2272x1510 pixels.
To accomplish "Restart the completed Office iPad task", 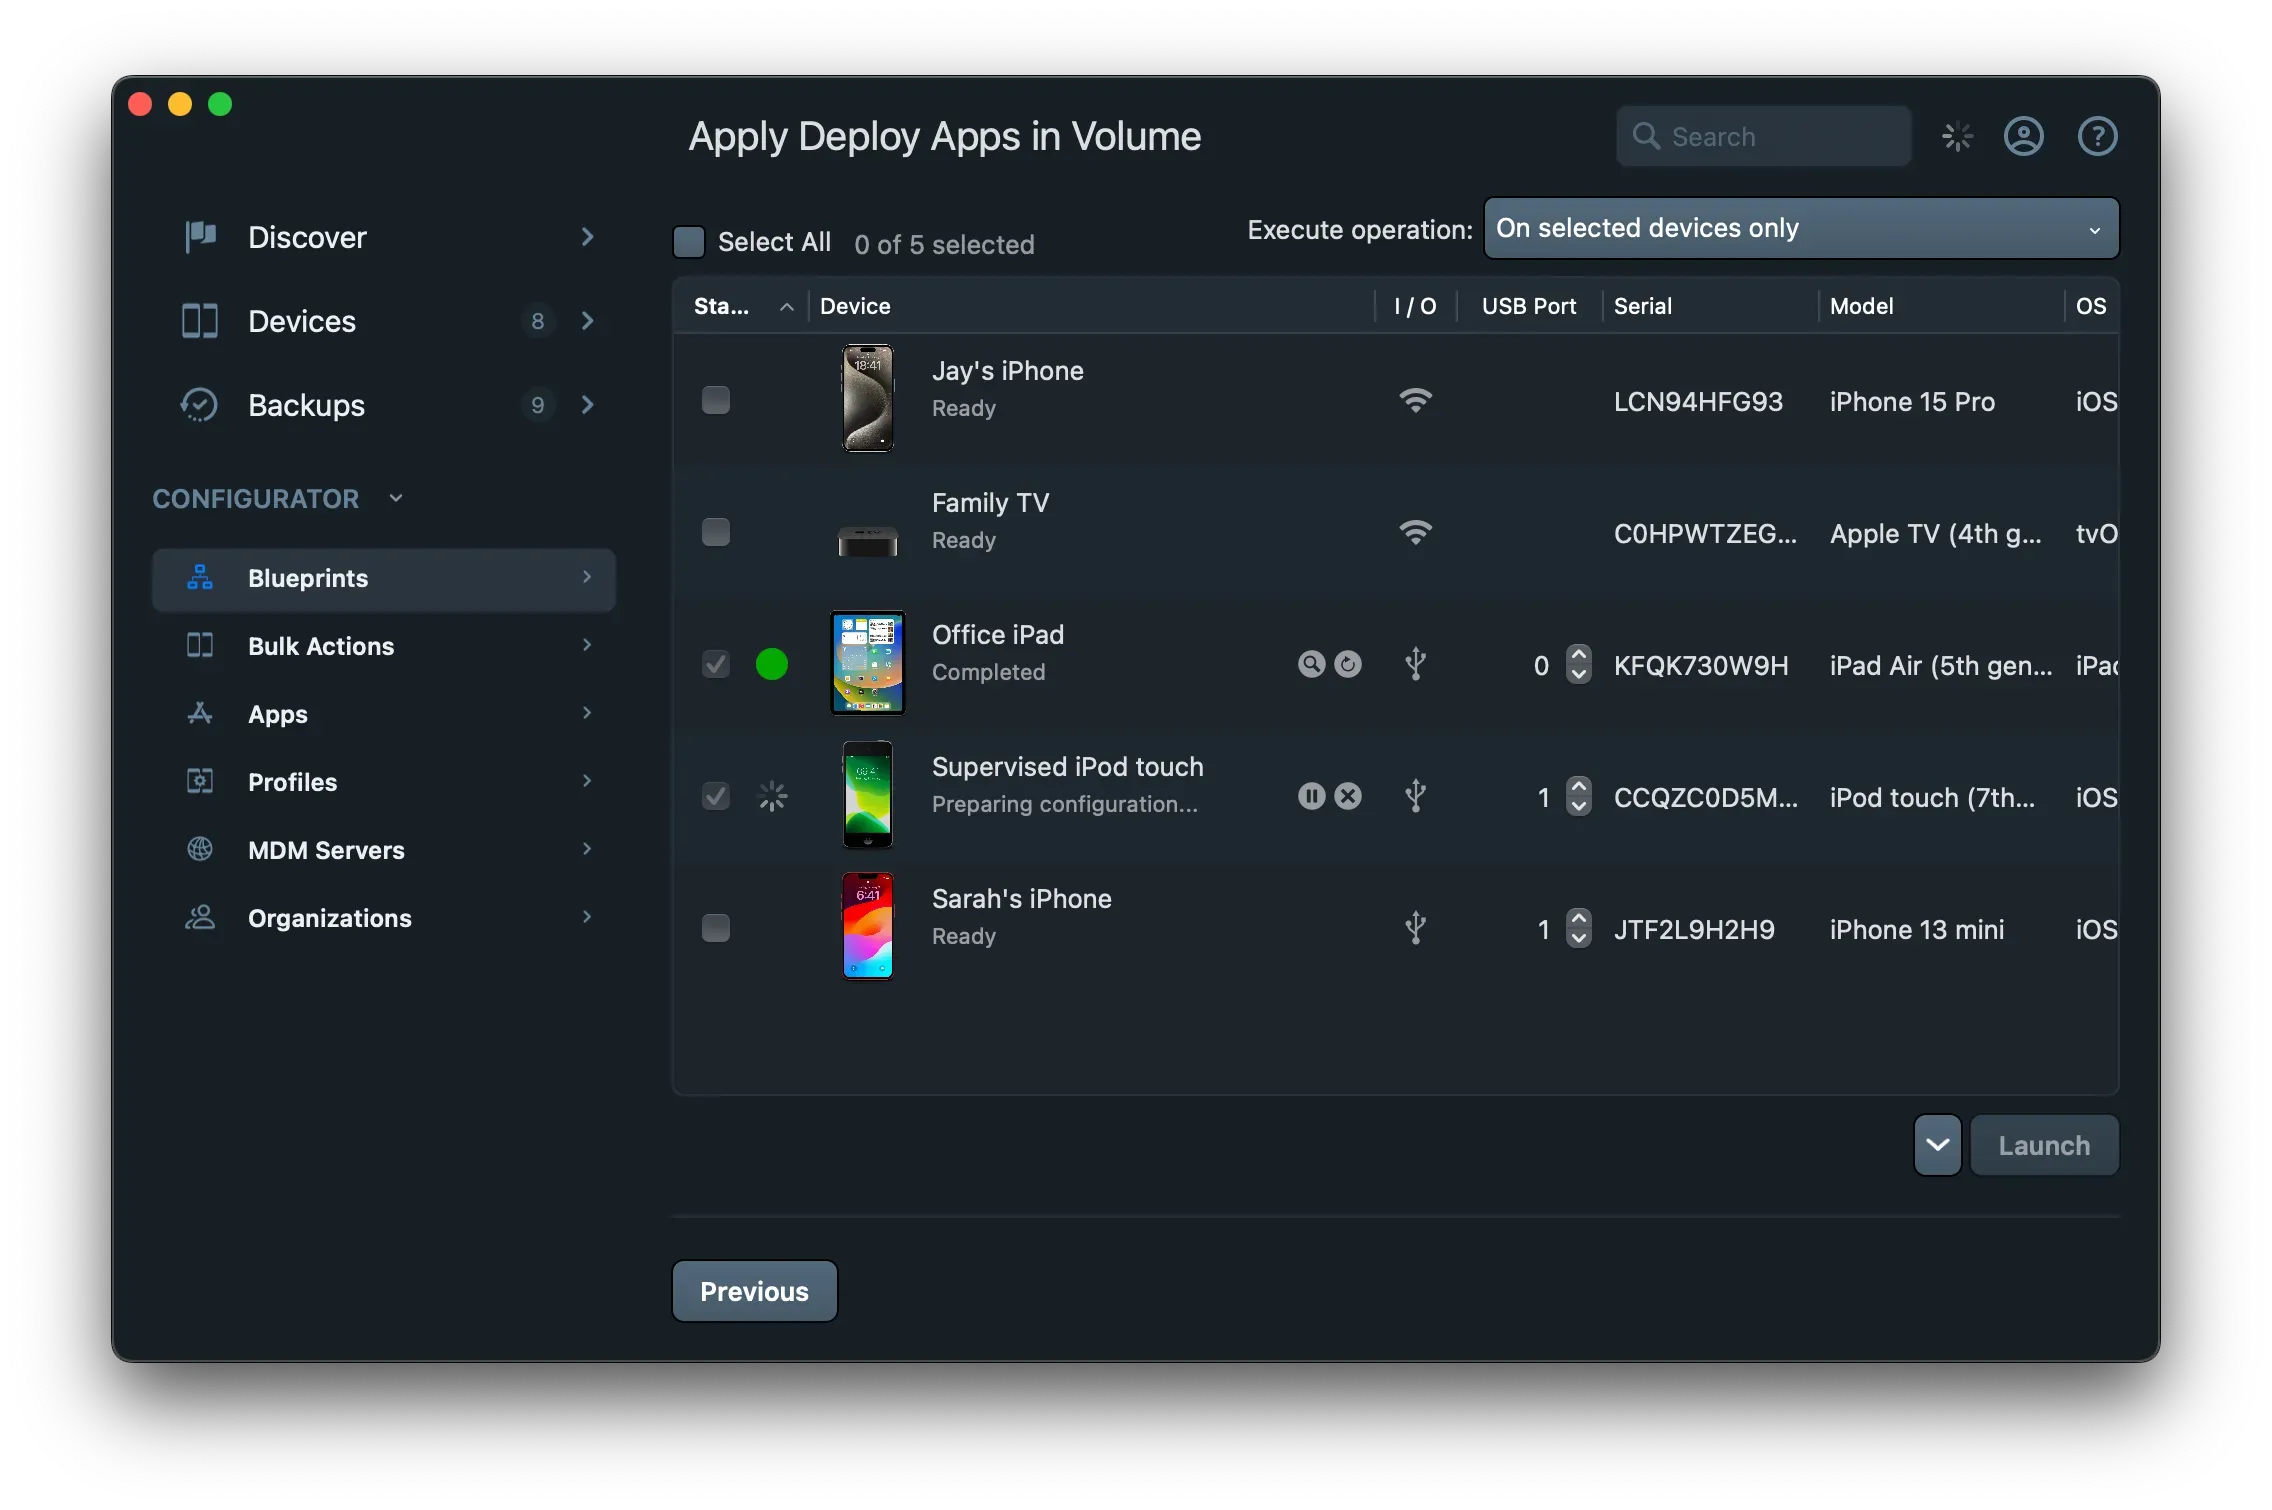I will coord(1349,663).
